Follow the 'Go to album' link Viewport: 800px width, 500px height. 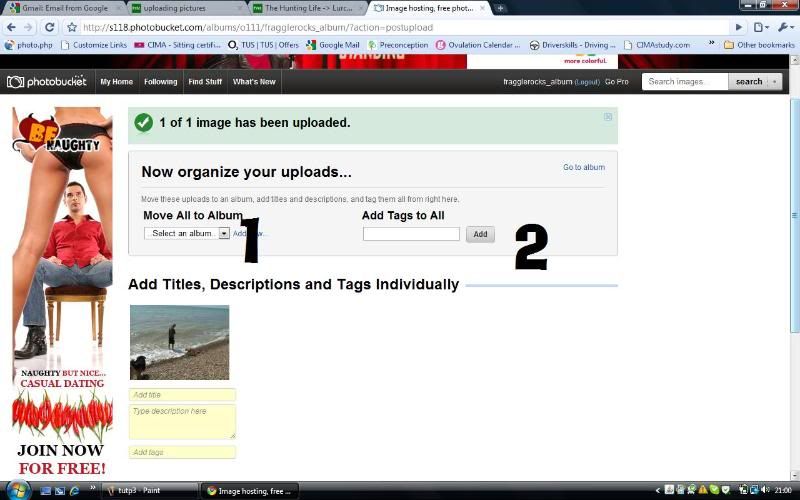[583, 167]
